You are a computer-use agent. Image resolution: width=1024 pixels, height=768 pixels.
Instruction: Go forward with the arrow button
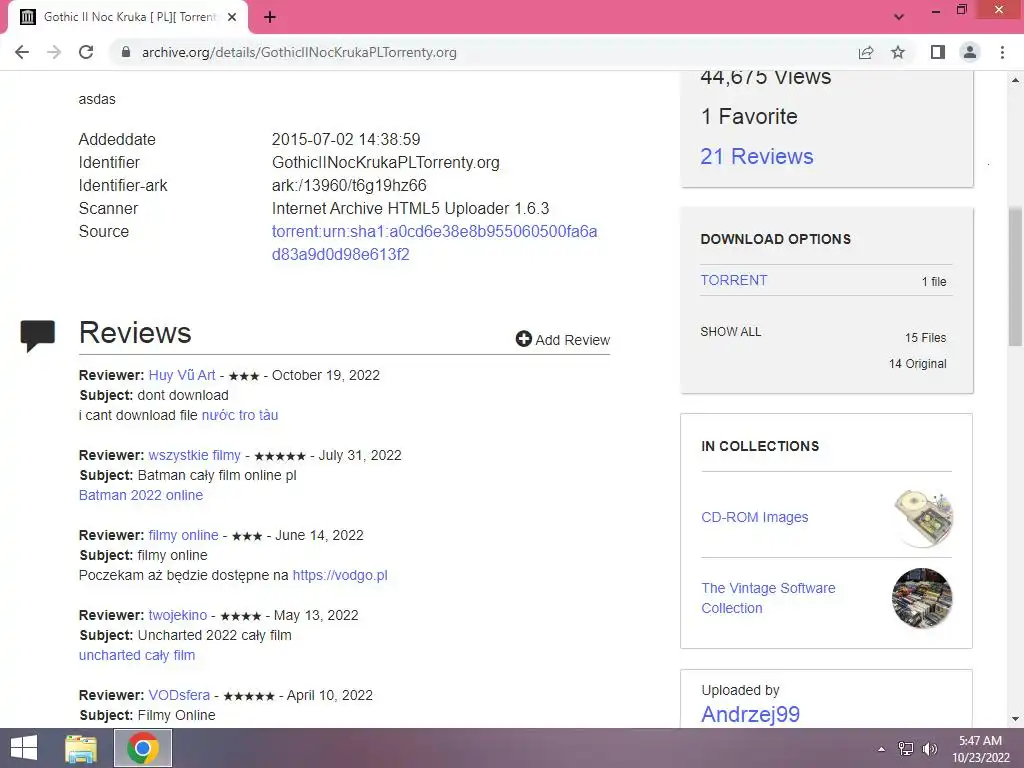[54, 52]
